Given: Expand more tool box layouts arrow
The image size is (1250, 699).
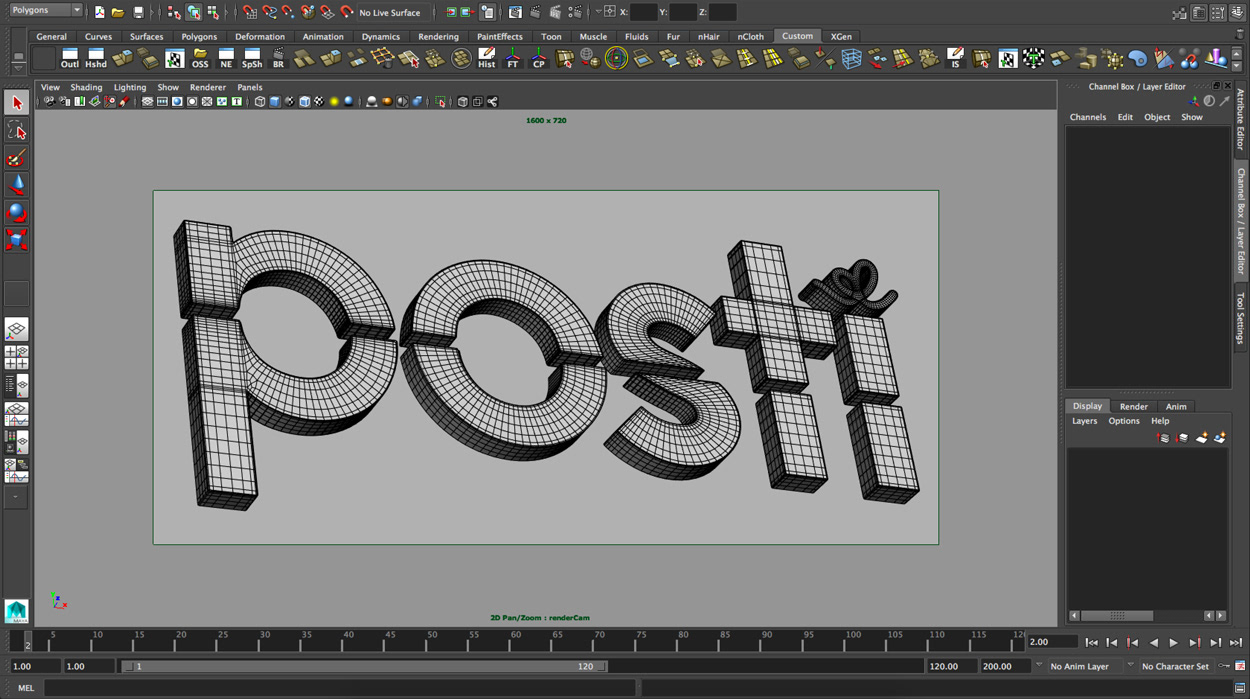Looking at the screenshot, I should coord(15,496).
